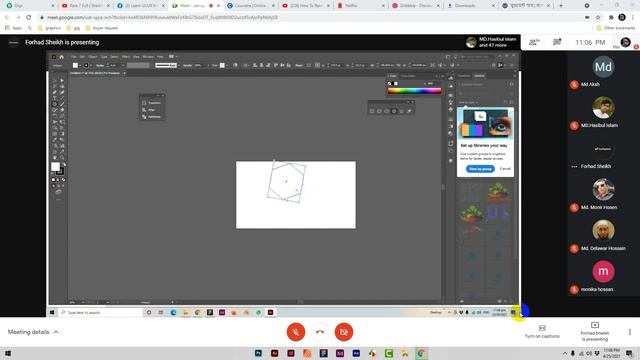Choose Ellipse tool in floating shape panel
This screenshot has height=360, width=640.
tap(387, 111)
